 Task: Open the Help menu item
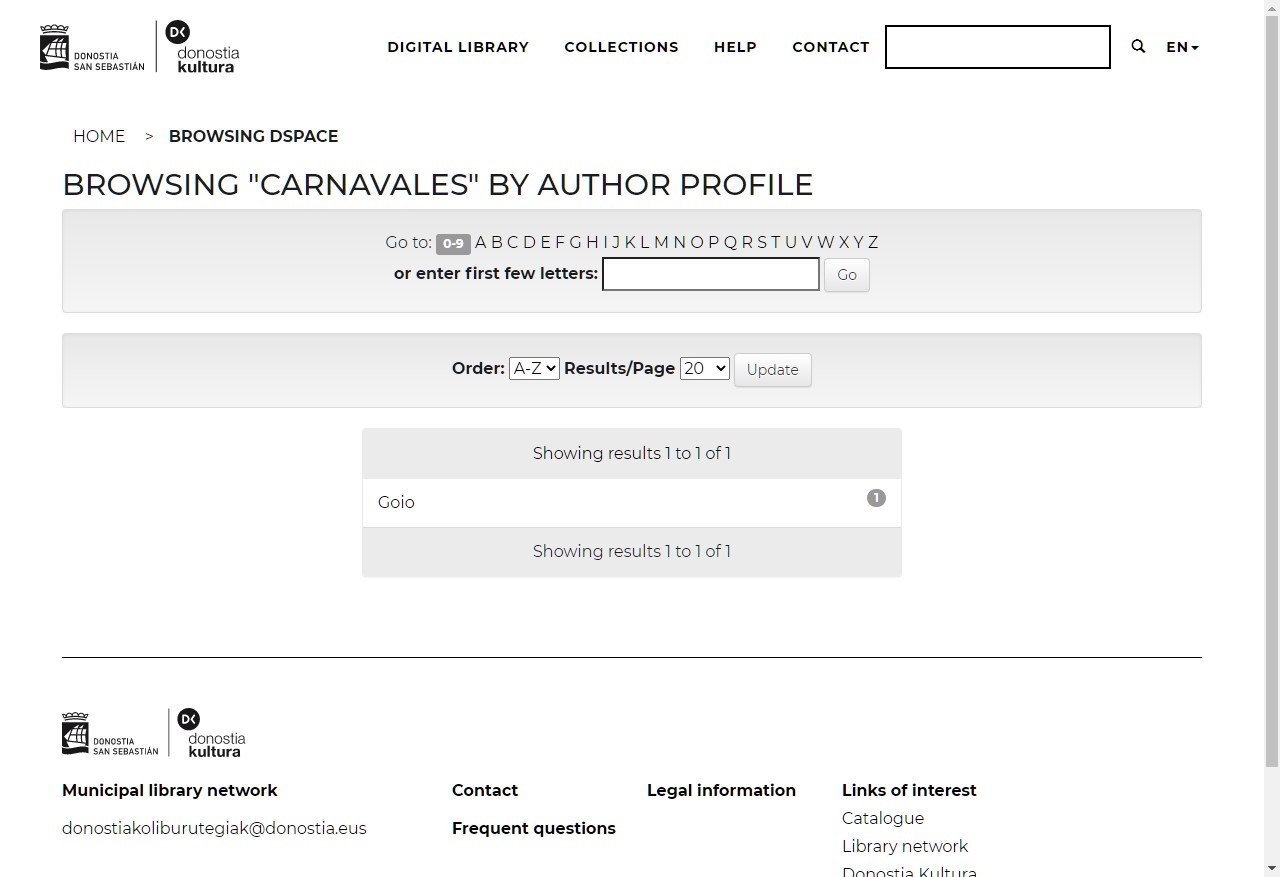click(x=735, y=47)
